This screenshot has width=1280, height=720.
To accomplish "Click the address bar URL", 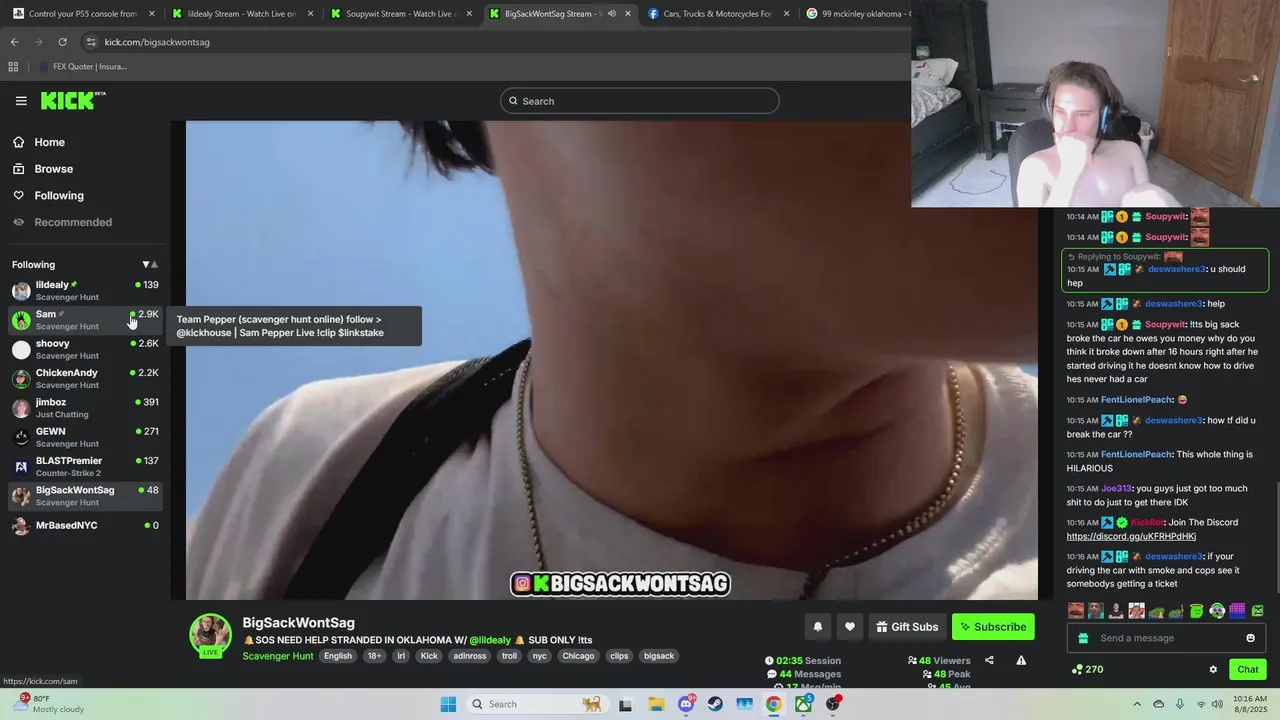I will coord(157,42).
